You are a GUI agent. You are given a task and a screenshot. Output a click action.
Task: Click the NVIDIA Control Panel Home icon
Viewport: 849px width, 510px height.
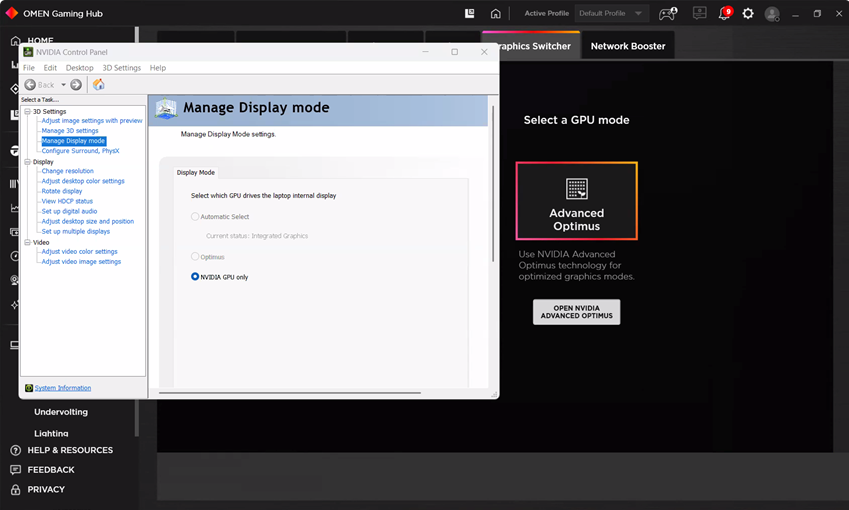tap(99, 84)
